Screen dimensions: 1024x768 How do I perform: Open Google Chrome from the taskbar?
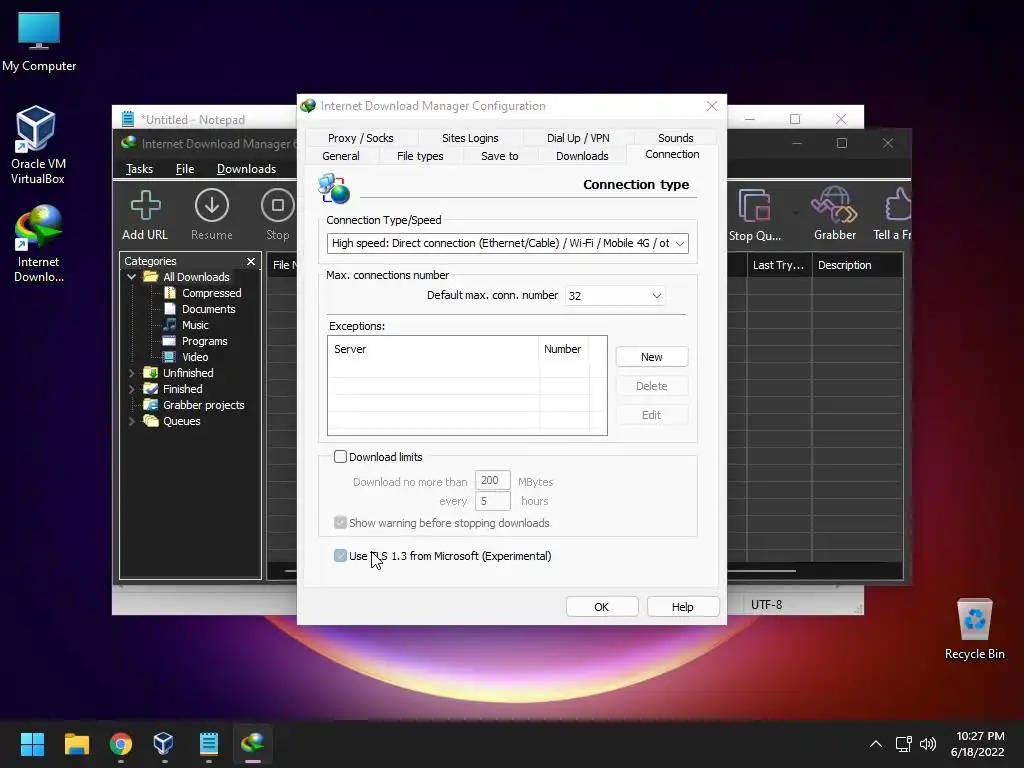pos(121,744)
